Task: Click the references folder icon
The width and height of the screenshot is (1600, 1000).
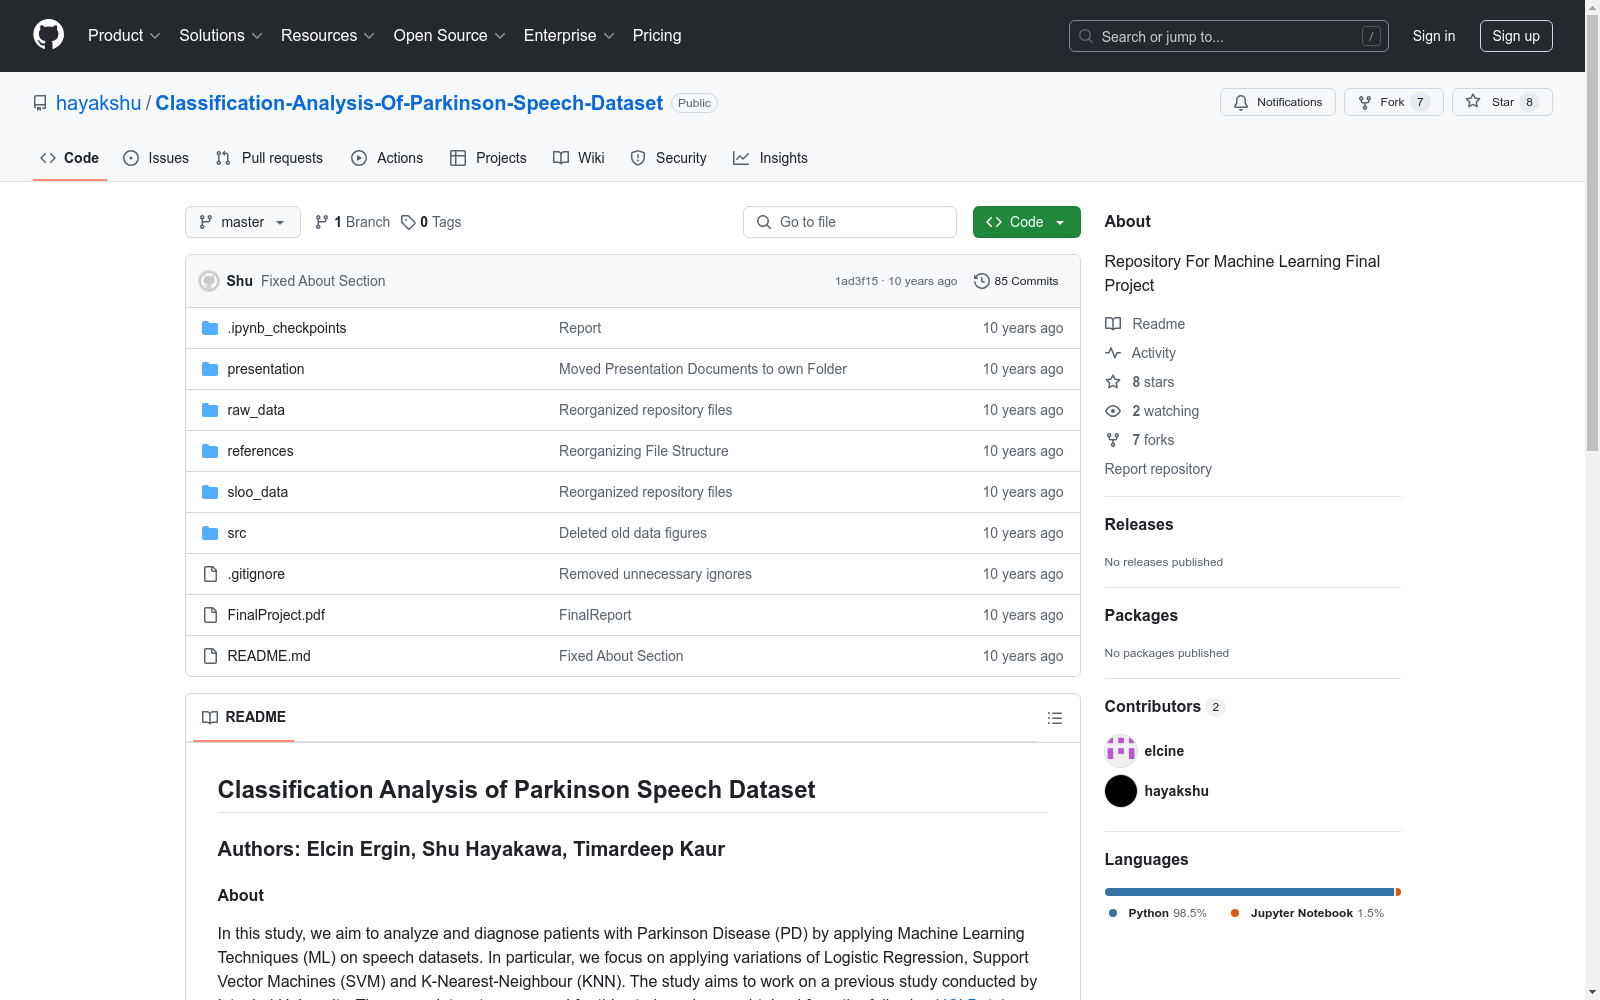Action: pyautogui.click(x=210, y=451)
